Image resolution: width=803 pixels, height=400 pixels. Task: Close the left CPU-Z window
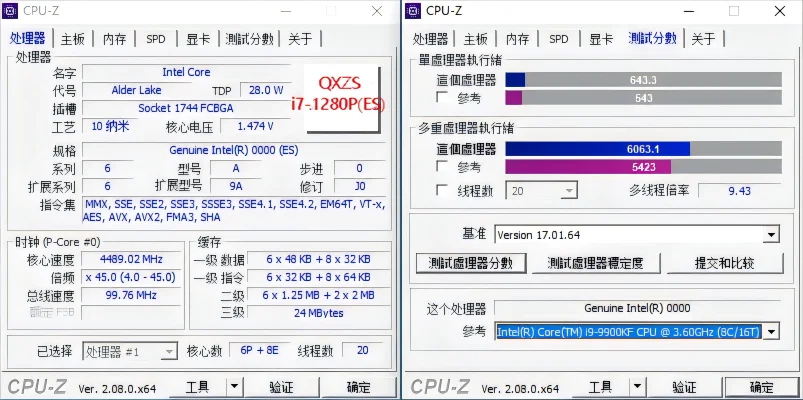[x=377, y=10]
